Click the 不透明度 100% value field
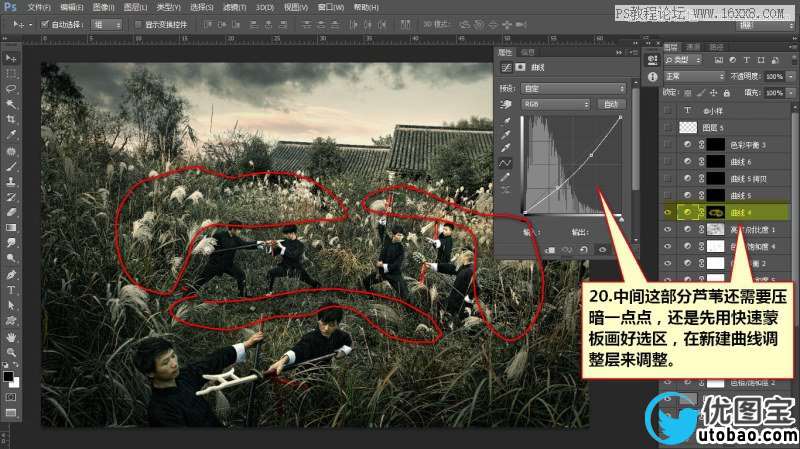 point(774,76)
